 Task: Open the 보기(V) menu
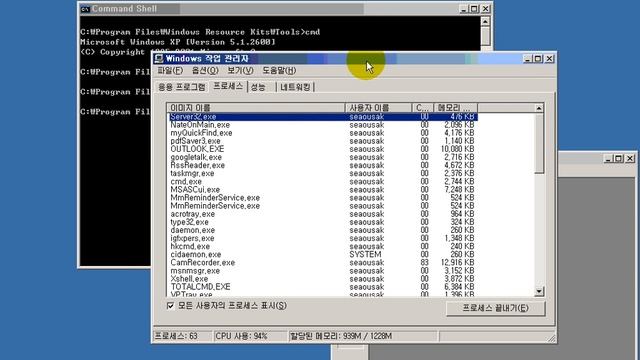point(240,71)
